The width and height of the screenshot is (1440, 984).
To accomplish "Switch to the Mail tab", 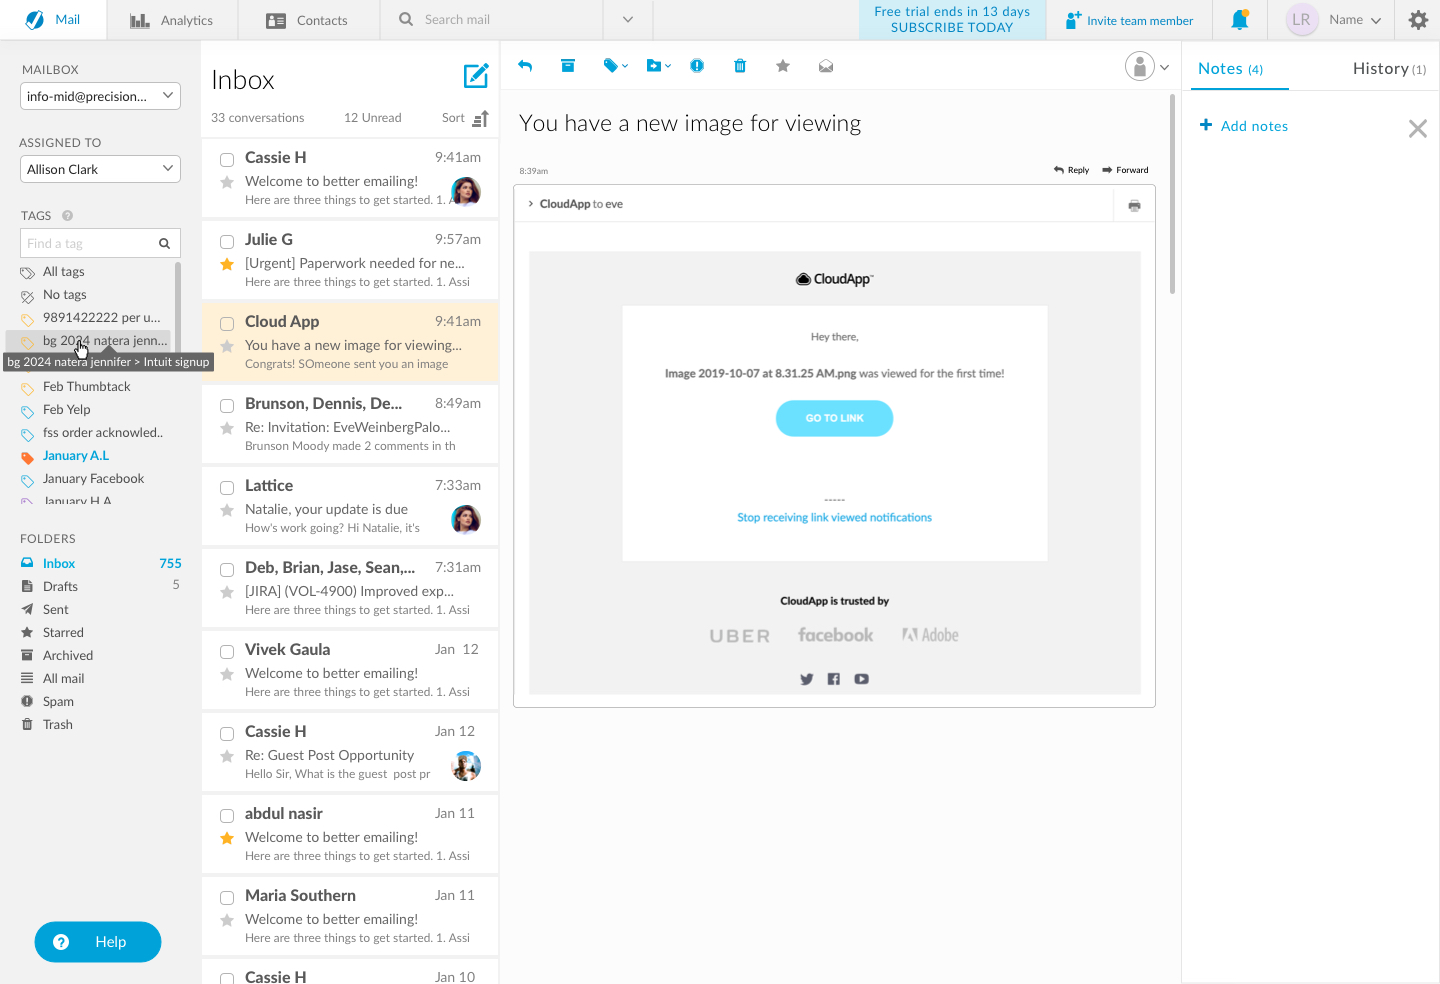I will tap(54, 19).
